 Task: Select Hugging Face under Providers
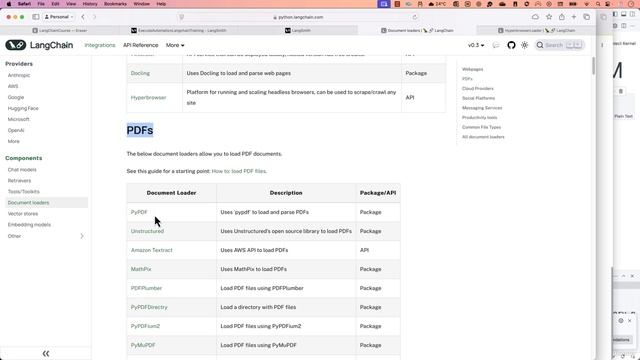[x=23, y=108]
